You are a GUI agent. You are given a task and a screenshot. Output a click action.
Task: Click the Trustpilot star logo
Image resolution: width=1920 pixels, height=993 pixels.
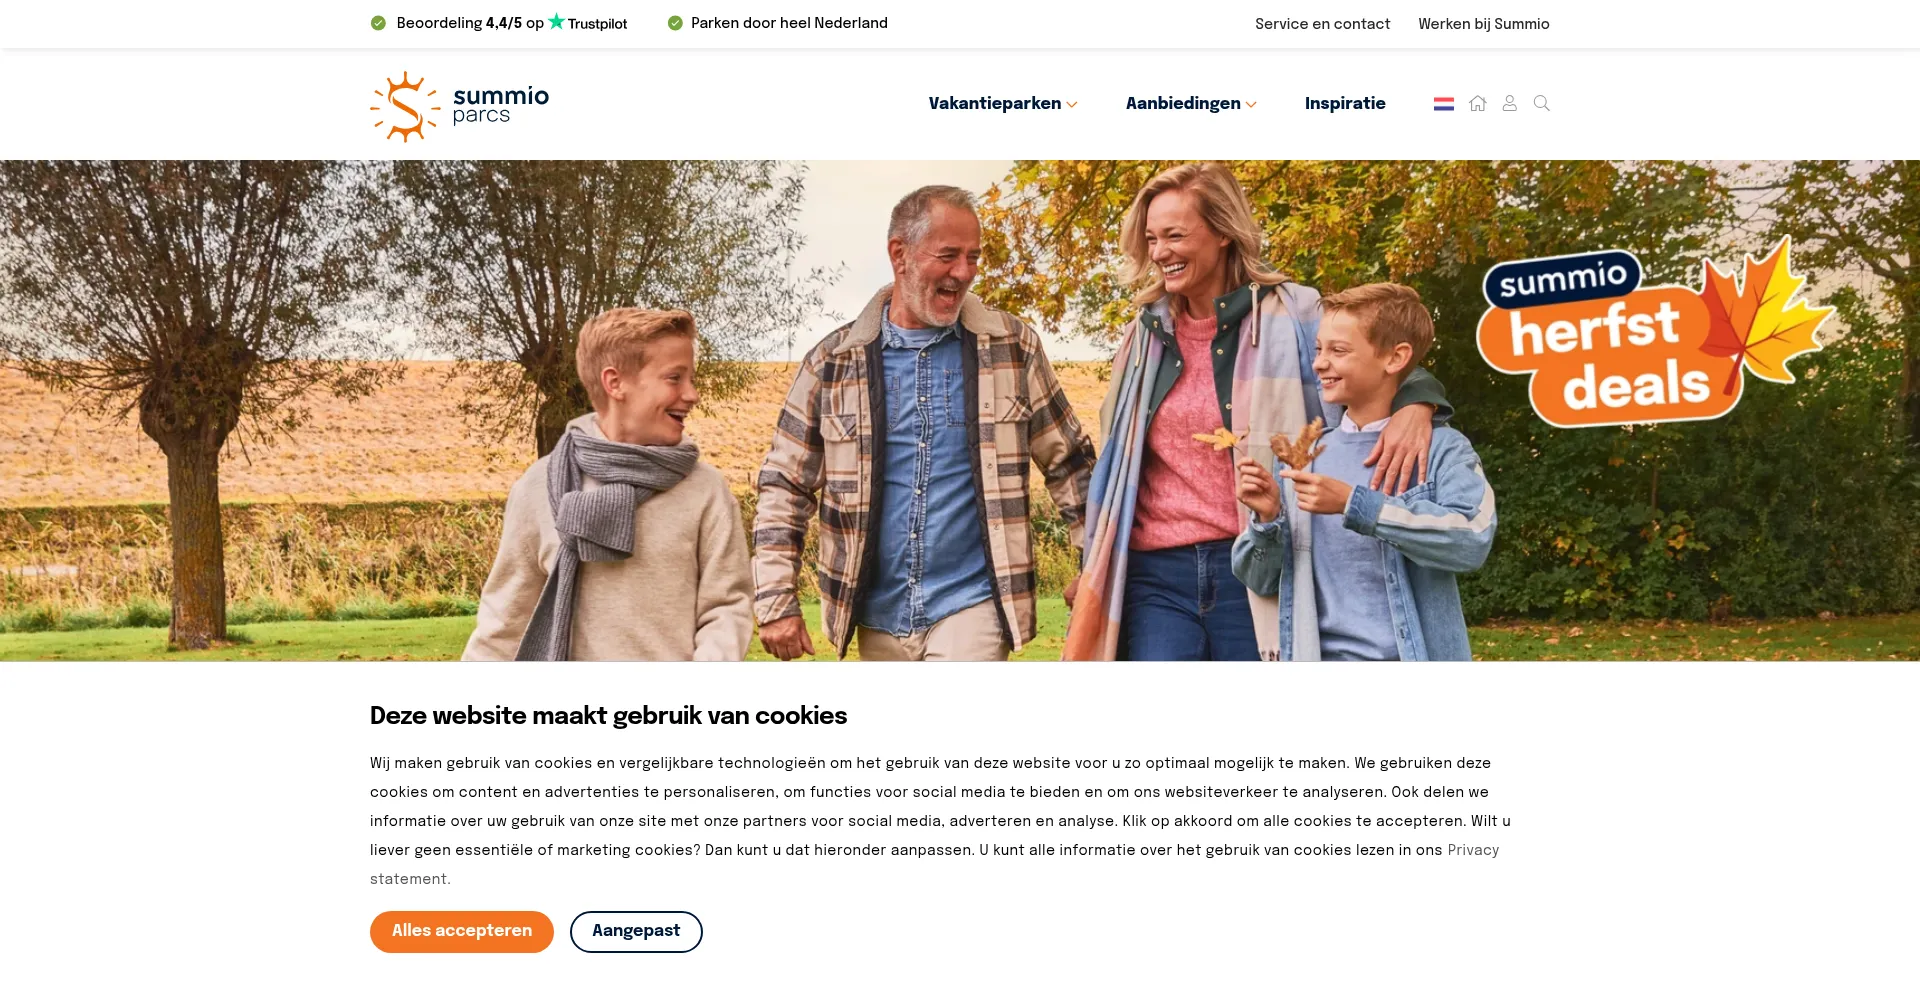pos(587,22)
